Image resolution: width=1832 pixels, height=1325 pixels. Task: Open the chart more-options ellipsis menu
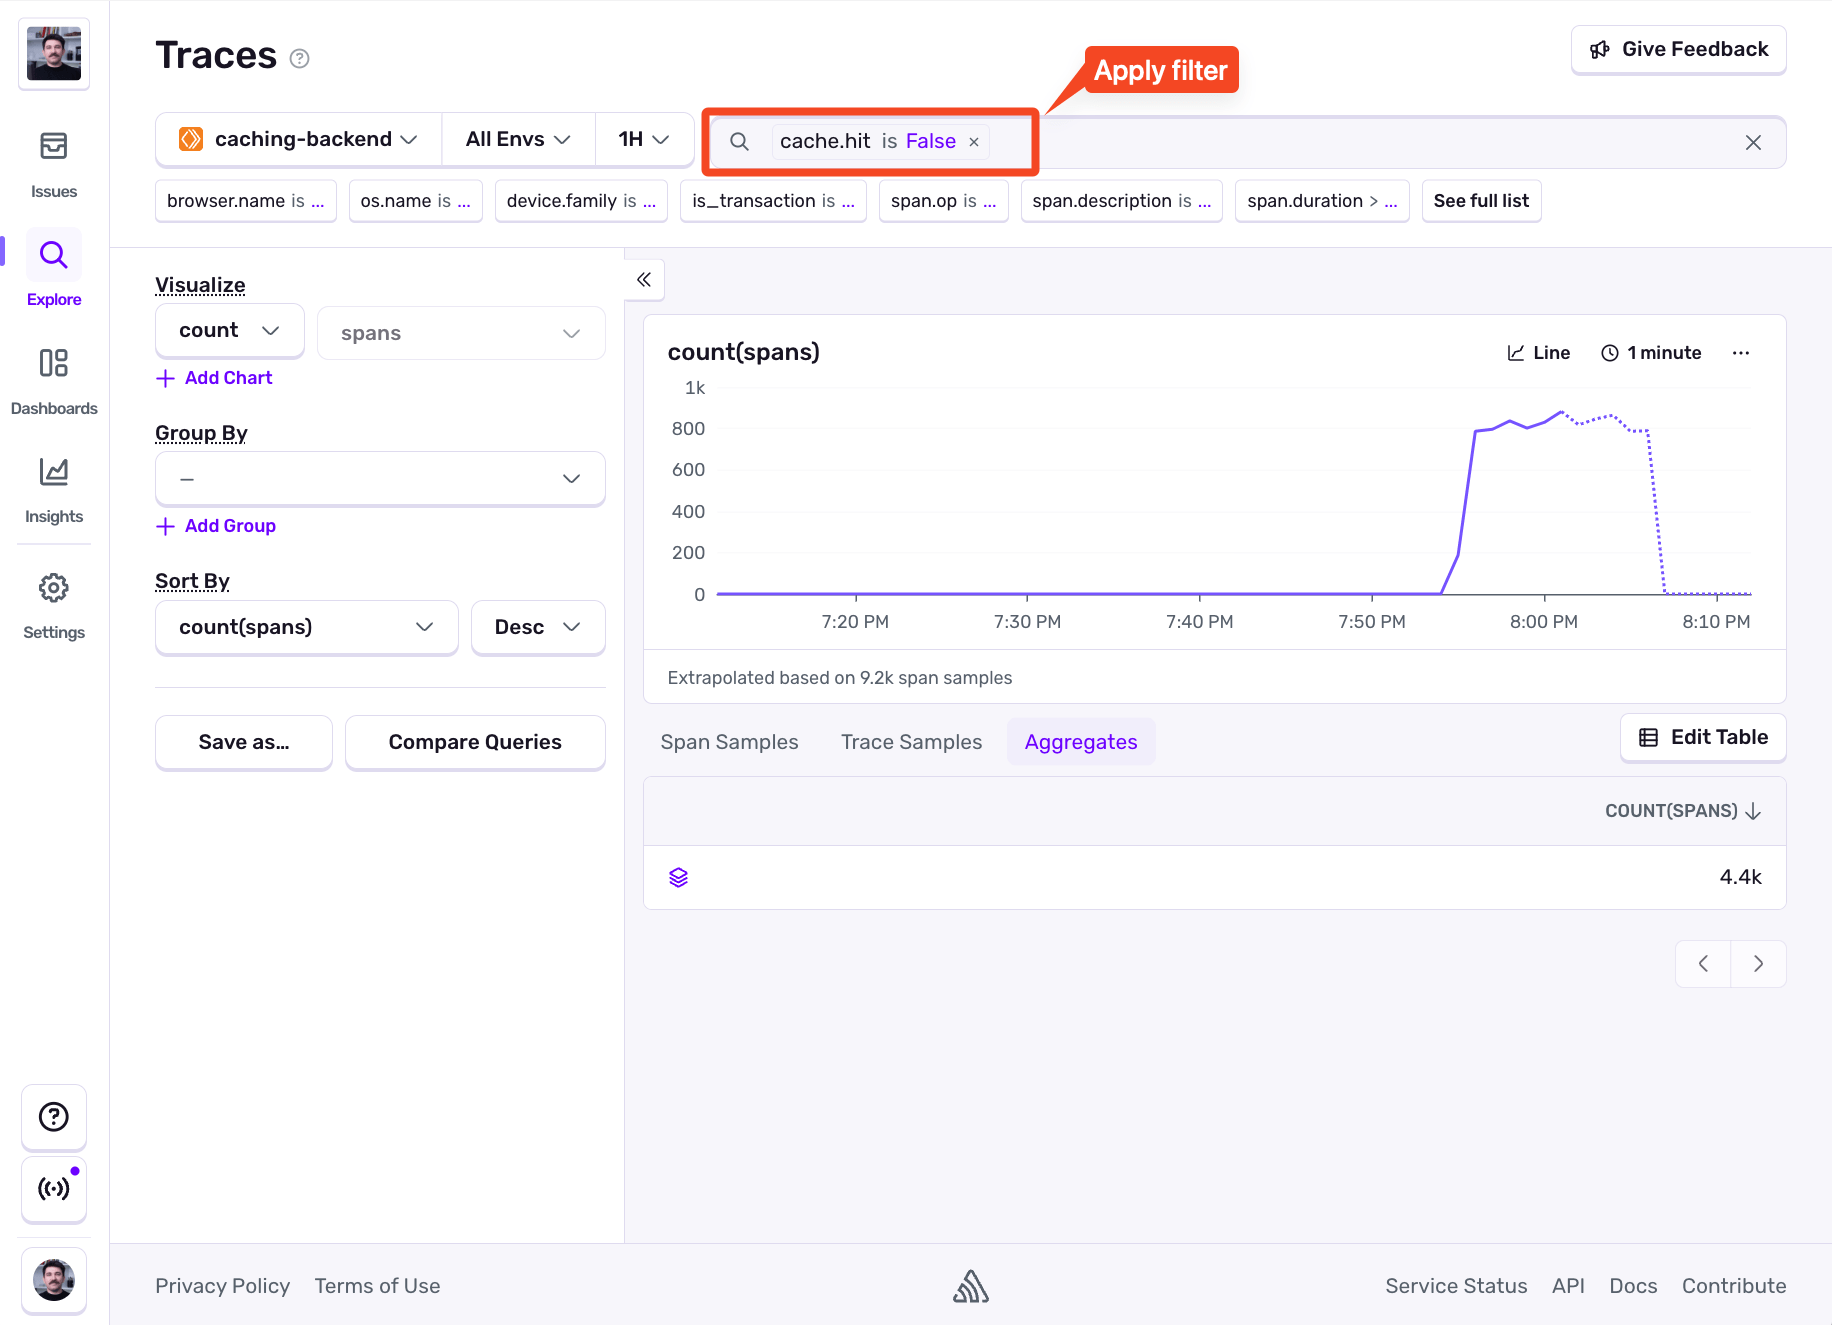tap(1741, 353)
